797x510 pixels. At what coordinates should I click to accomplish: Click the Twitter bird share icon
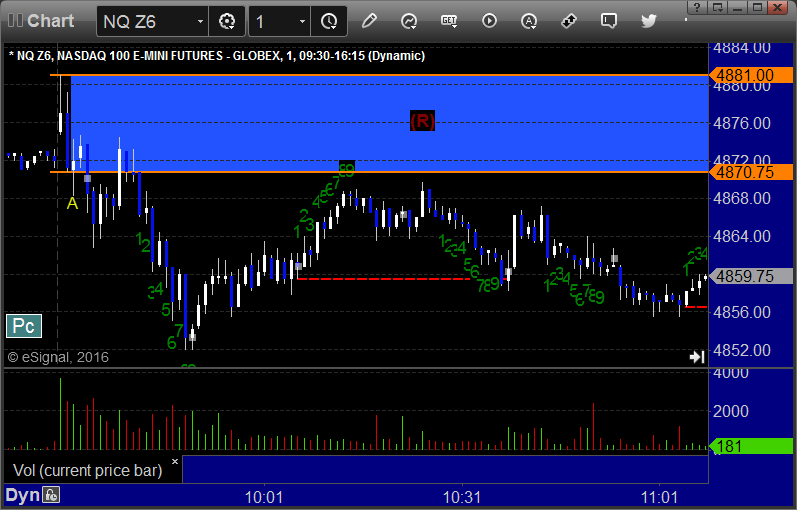pos(649,21)
